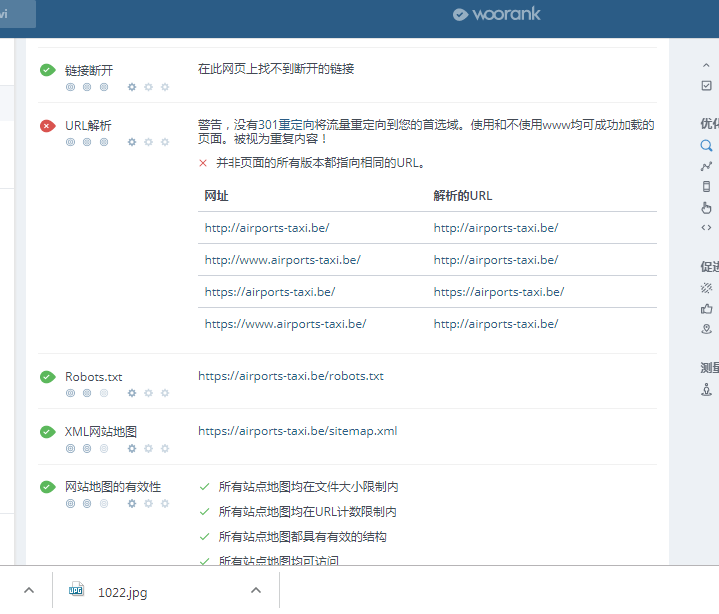Image resolution: width=719 pixels, height=614 pixels.
Task: Open link http://www.airports-taxi.be/ in 网址 column
Action: 282,260
